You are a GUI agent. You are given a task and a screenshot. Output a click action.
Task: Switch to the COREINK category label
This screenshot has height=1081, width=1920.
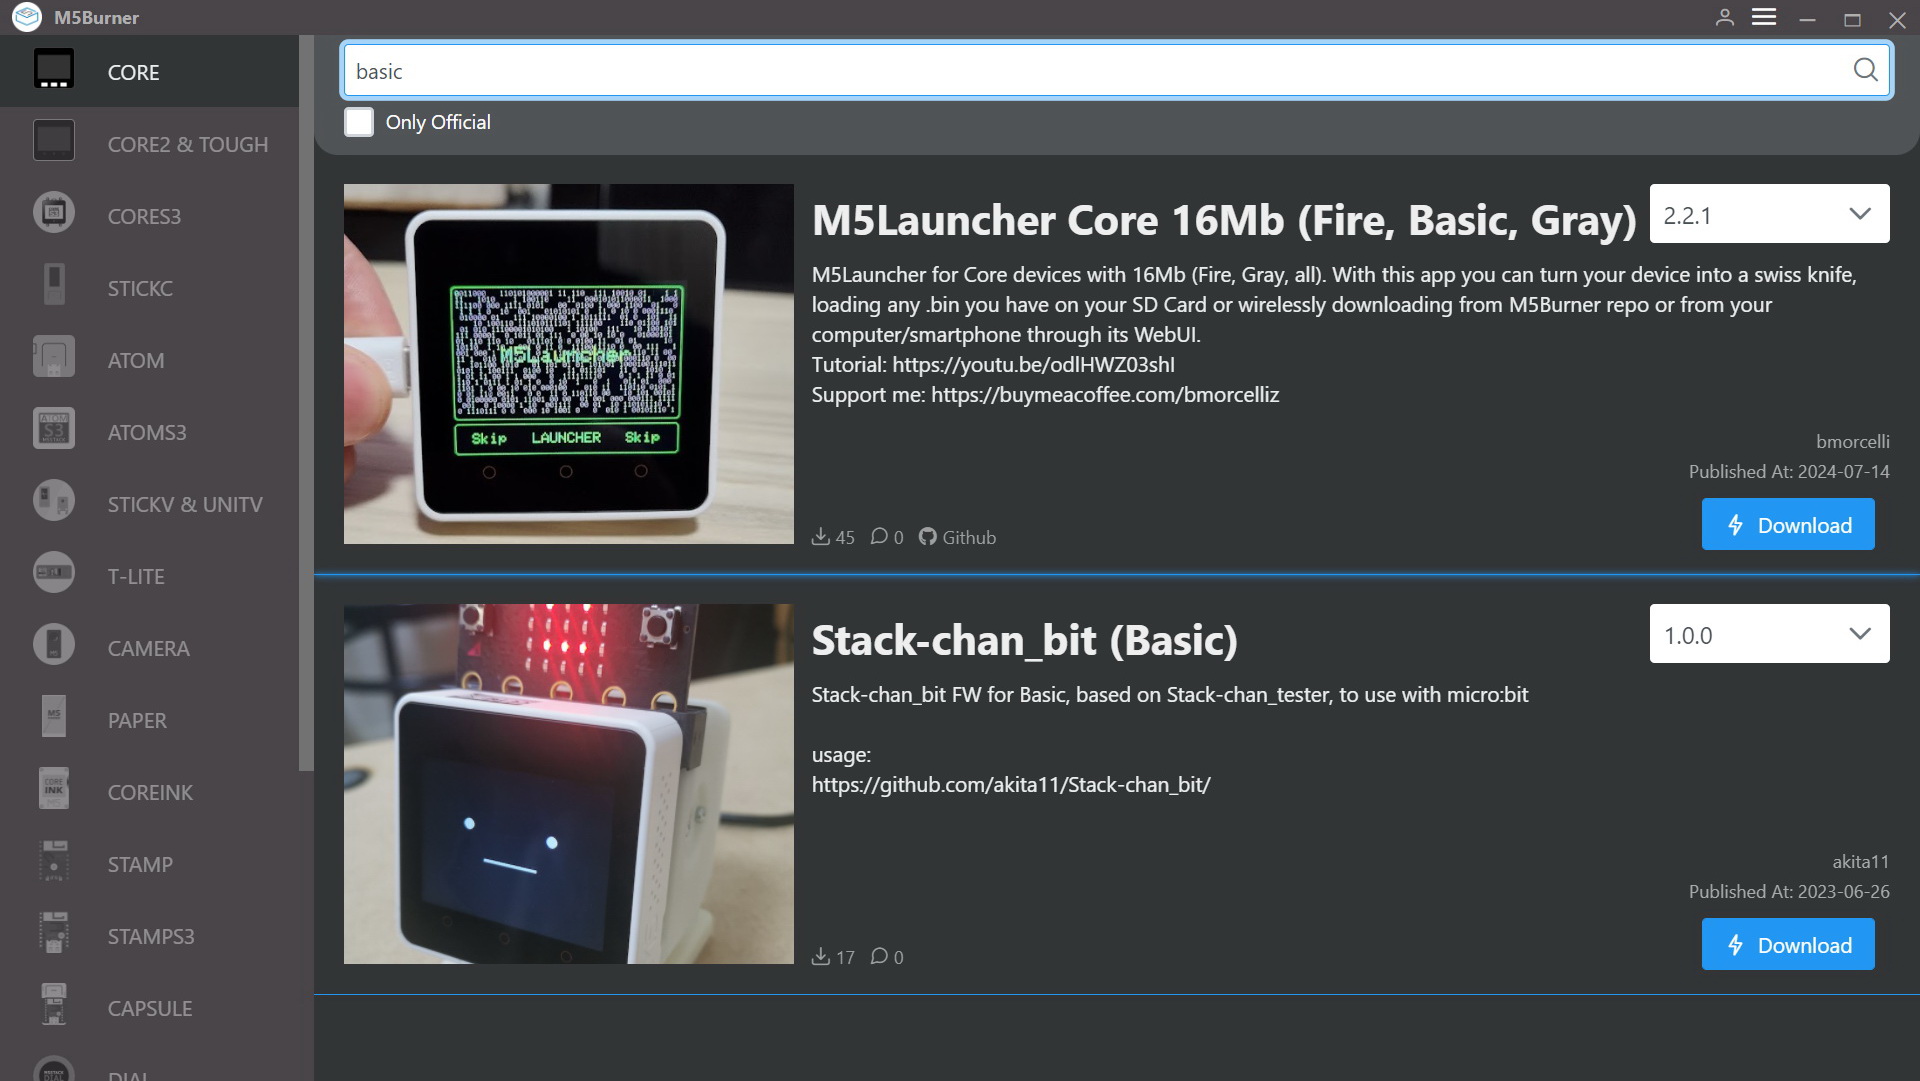pos(150,792)
